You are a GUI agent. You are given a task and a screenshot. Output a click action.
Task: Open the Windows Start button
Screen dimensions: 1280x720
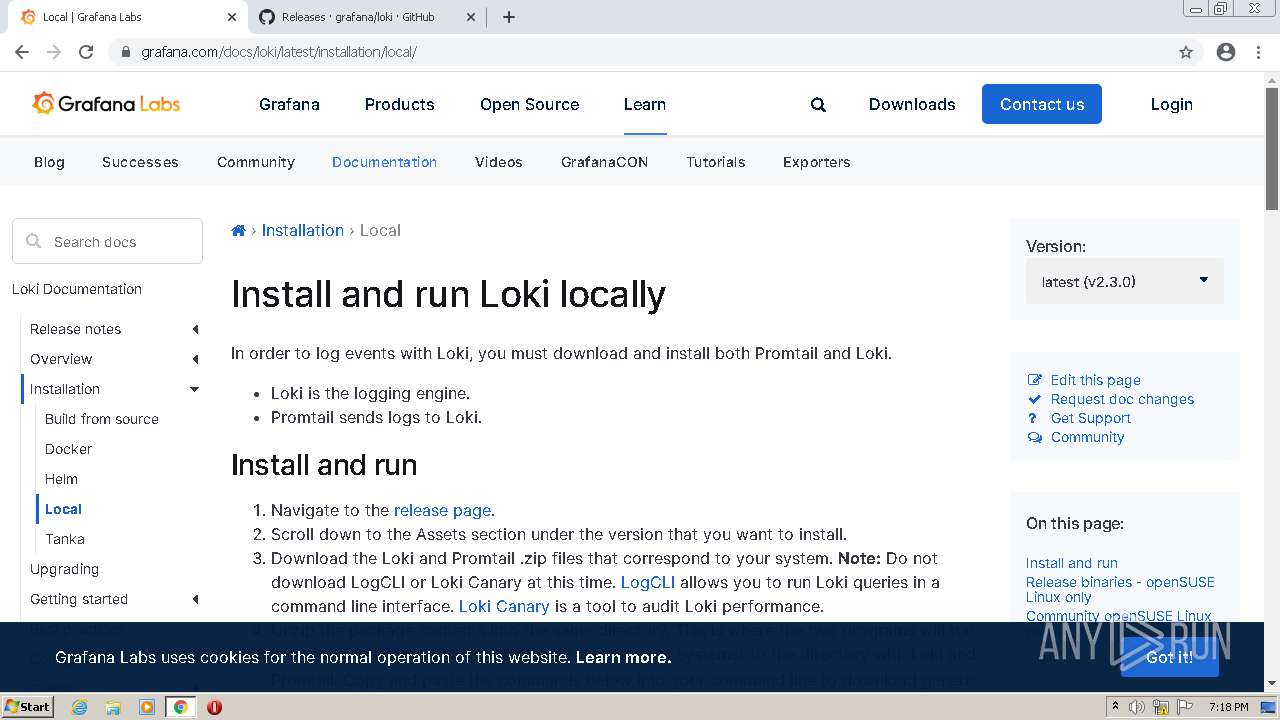click(27, 706)
